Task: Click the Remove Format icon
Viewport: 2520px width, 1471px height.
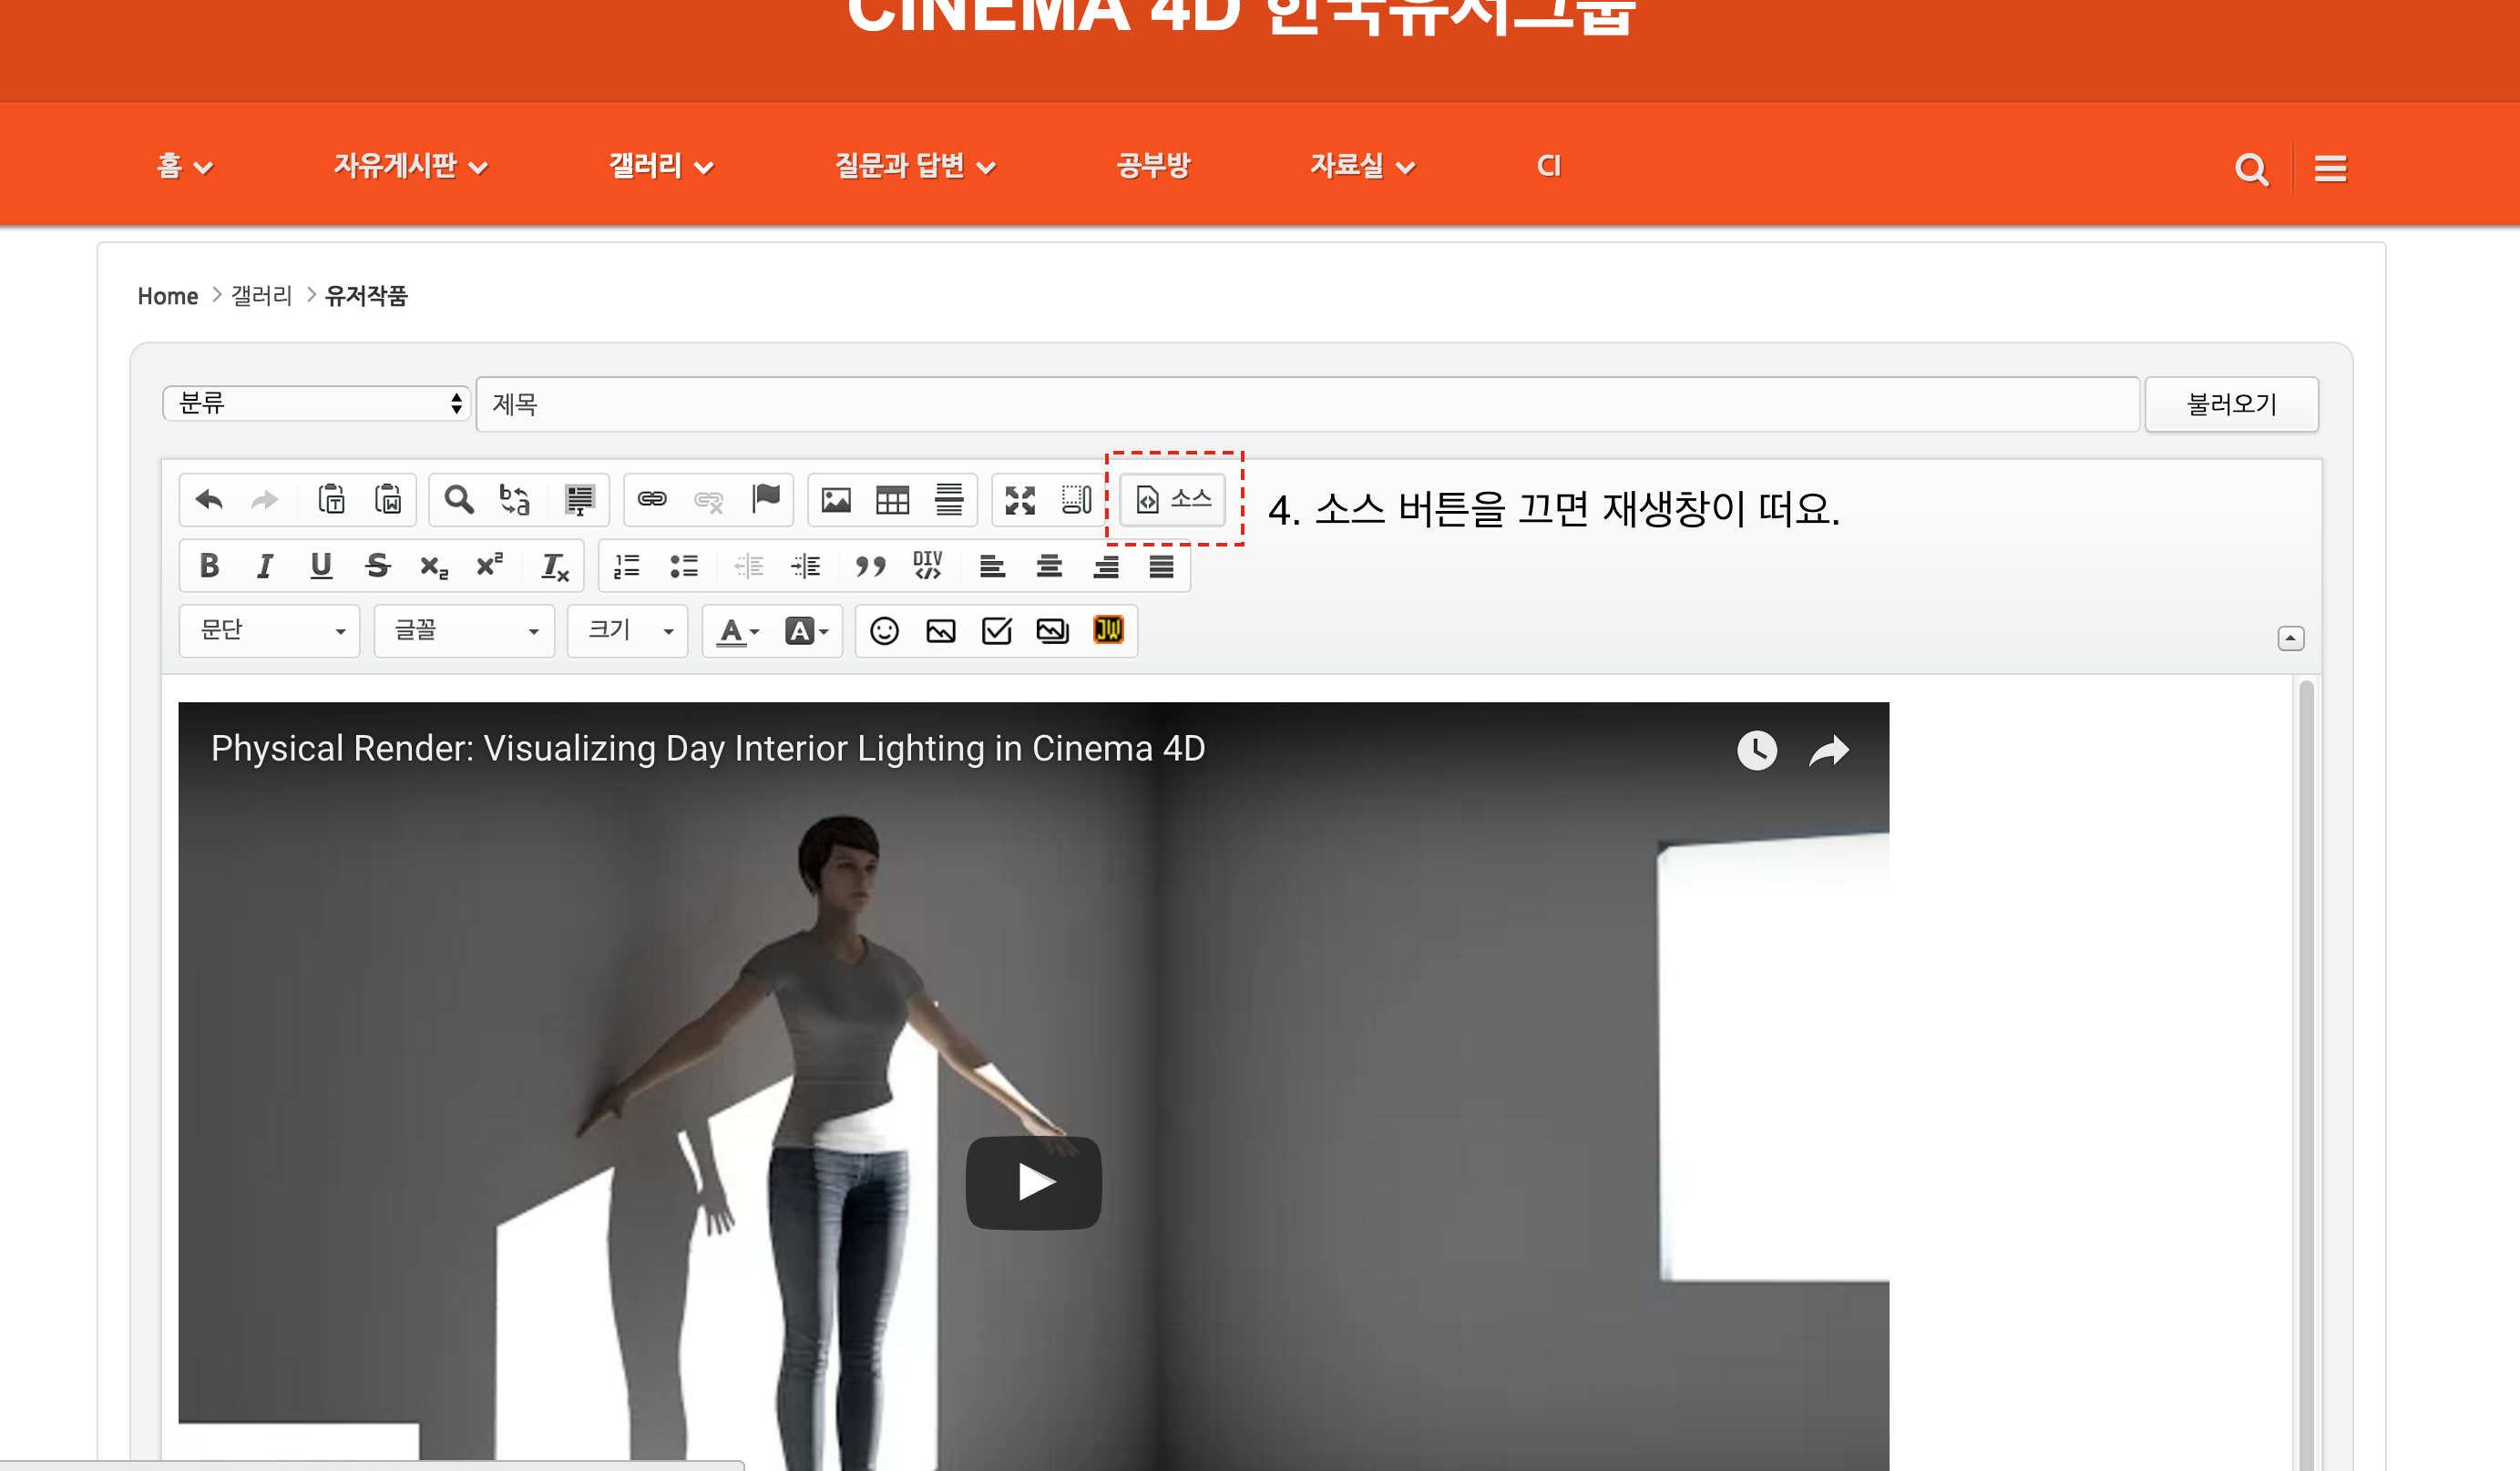Action: coord(554,566)
